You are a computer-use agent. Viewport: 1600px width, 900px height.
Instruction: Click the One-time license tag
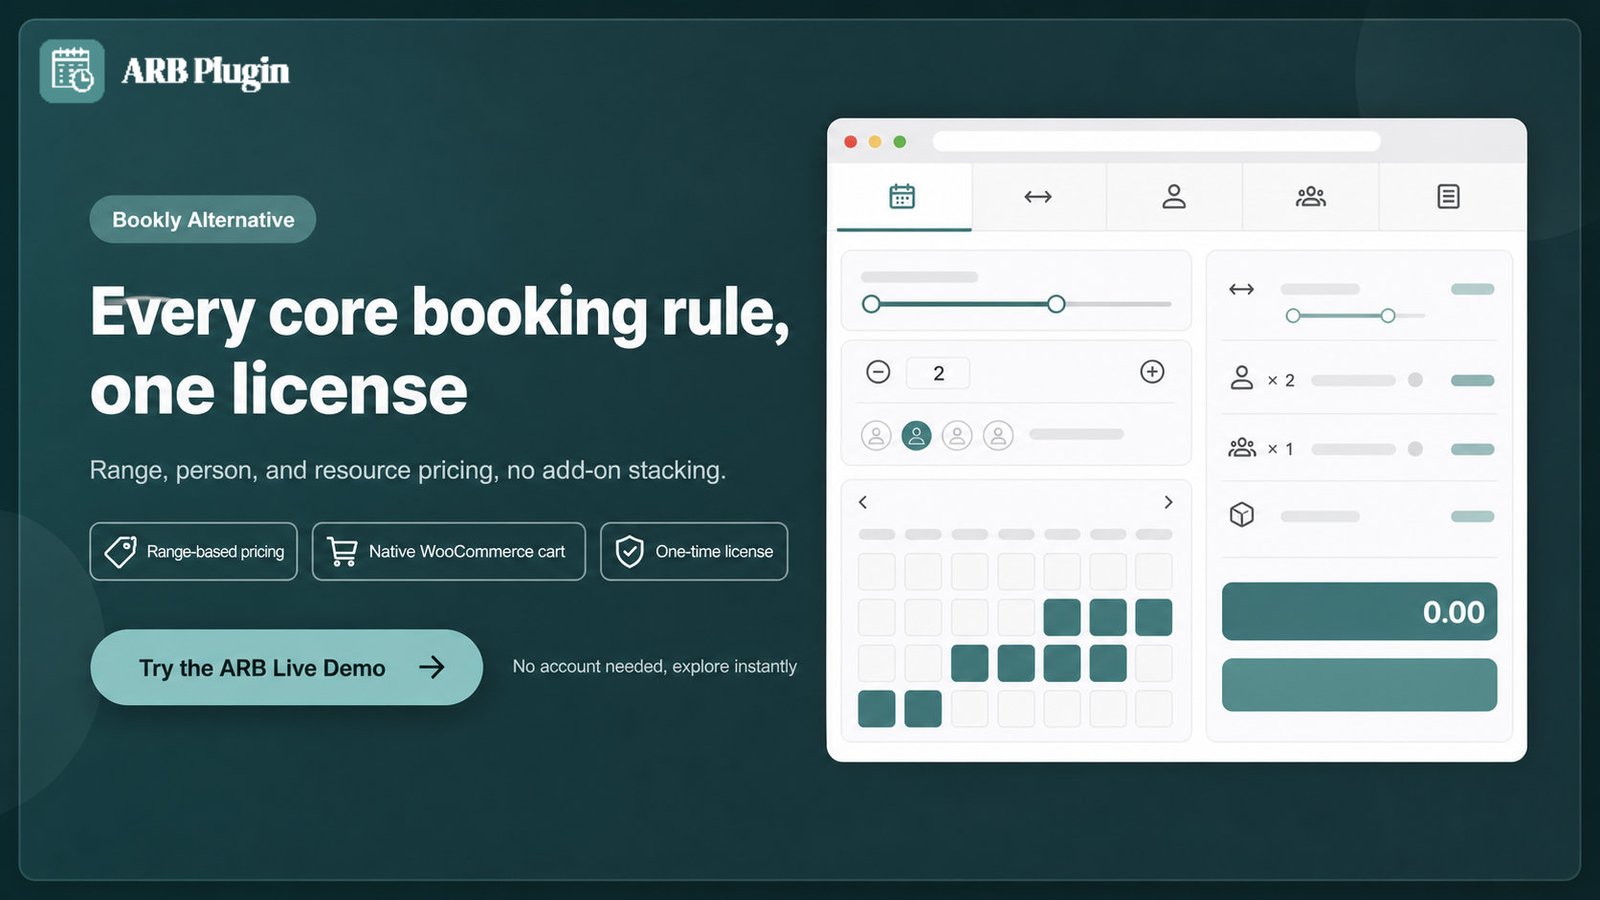tap(694, 551)
